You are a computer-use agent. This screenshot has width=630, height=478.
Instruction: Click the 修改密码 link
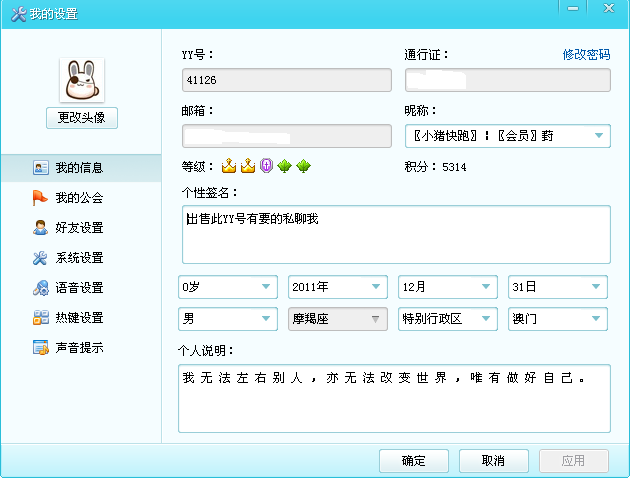(x=586, y=54)
